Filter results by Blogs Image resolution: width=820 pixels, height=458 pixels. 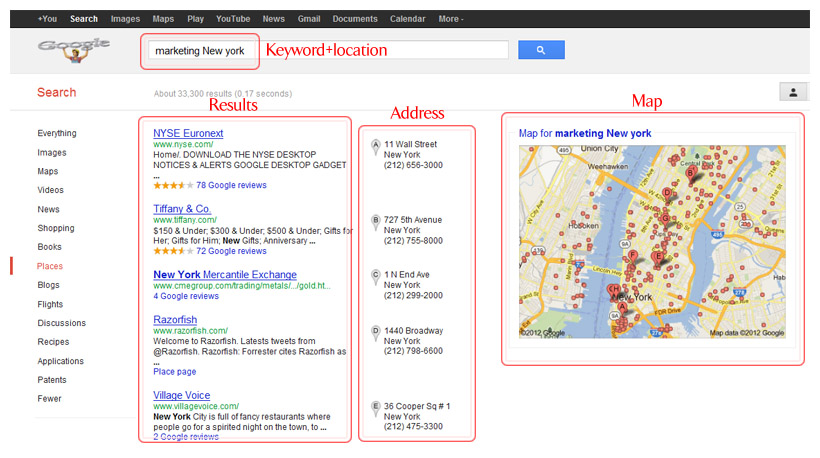tap(48, 285)
